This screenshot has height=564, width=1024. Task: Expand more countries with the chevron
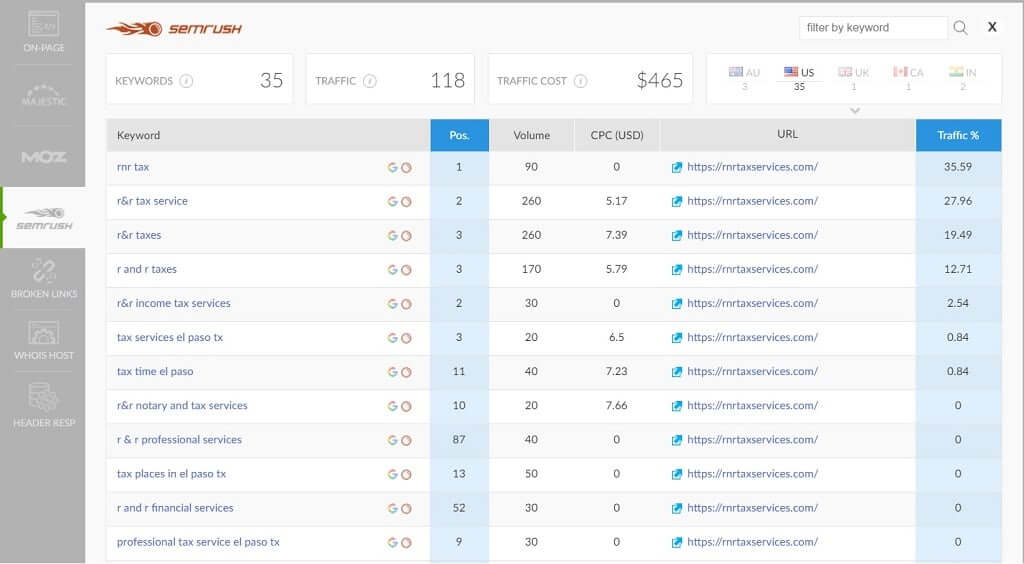click(854, 110)
